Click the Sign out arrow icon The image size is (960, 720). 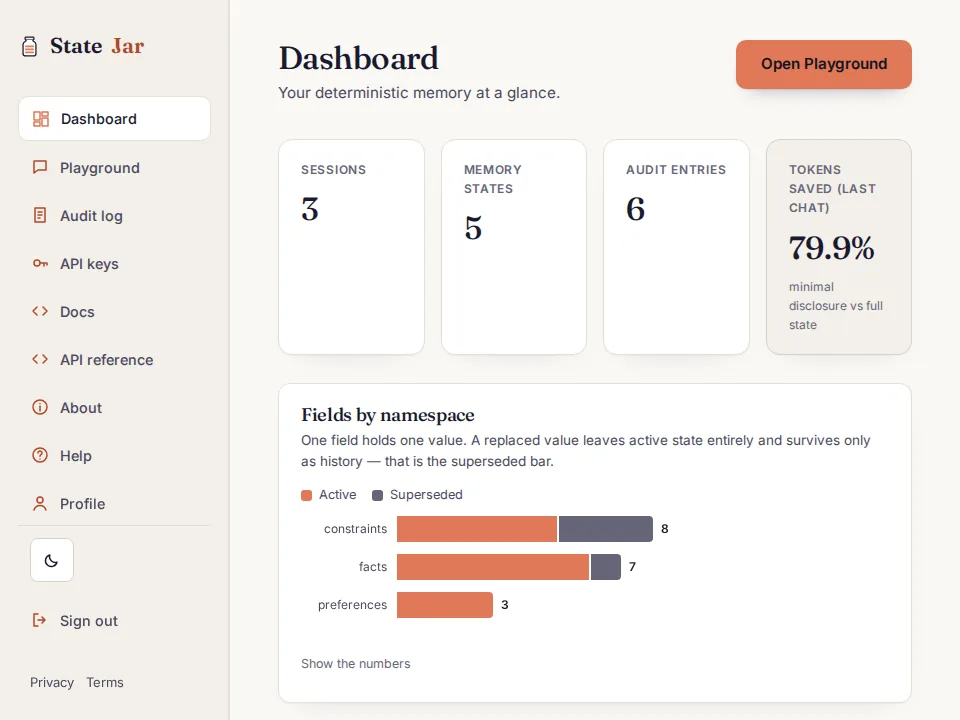[x=39, y=620]
